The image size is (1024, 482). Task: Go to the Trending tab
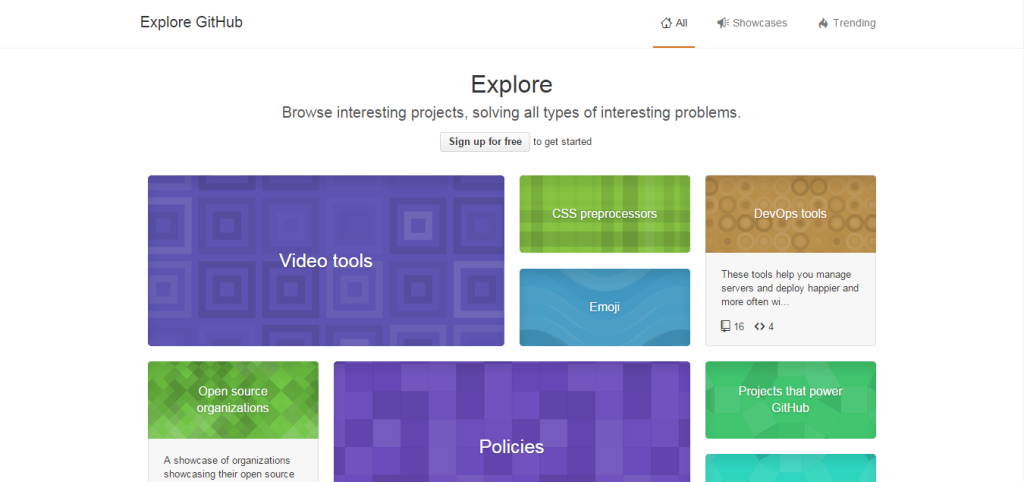tap(854, 23)
